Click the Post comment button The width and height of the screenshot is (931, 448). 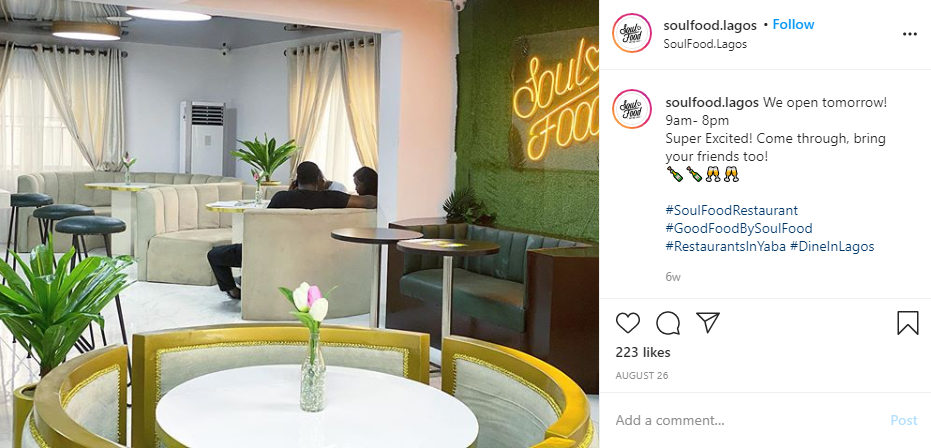[904, 420]
